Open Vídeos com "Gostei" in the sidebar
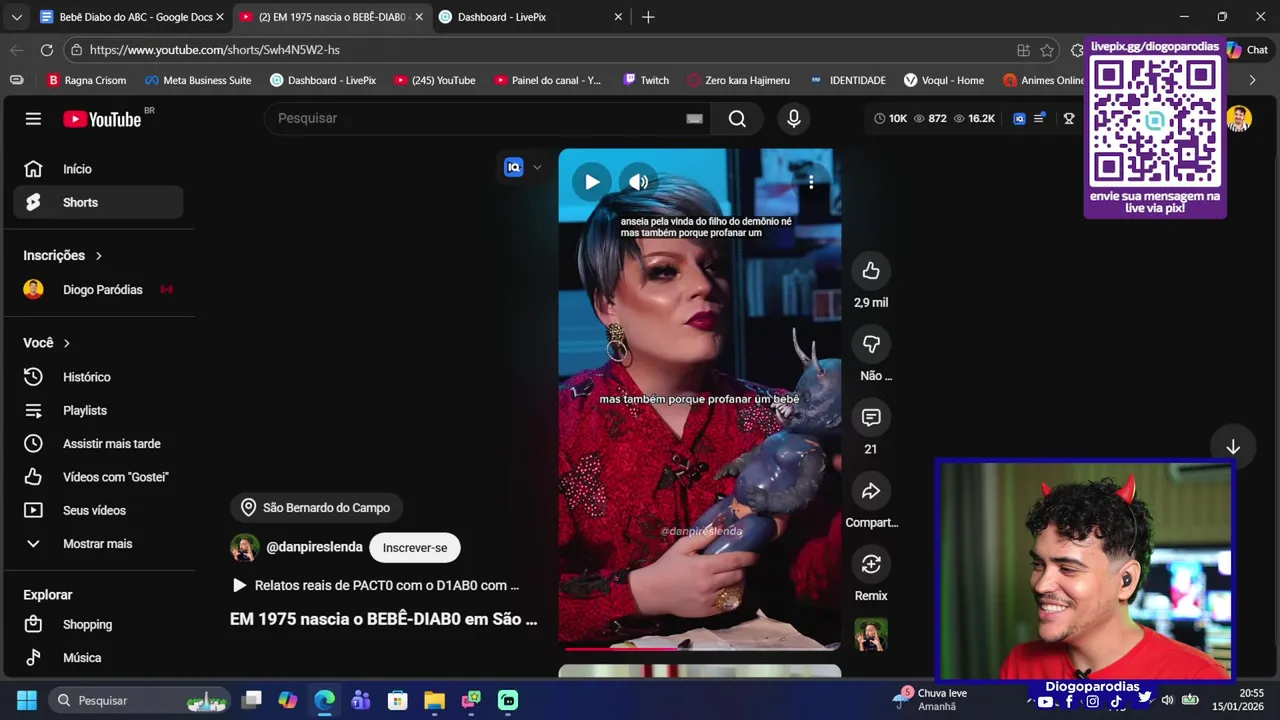This screenshot has height=720, width=1280. 98,477
